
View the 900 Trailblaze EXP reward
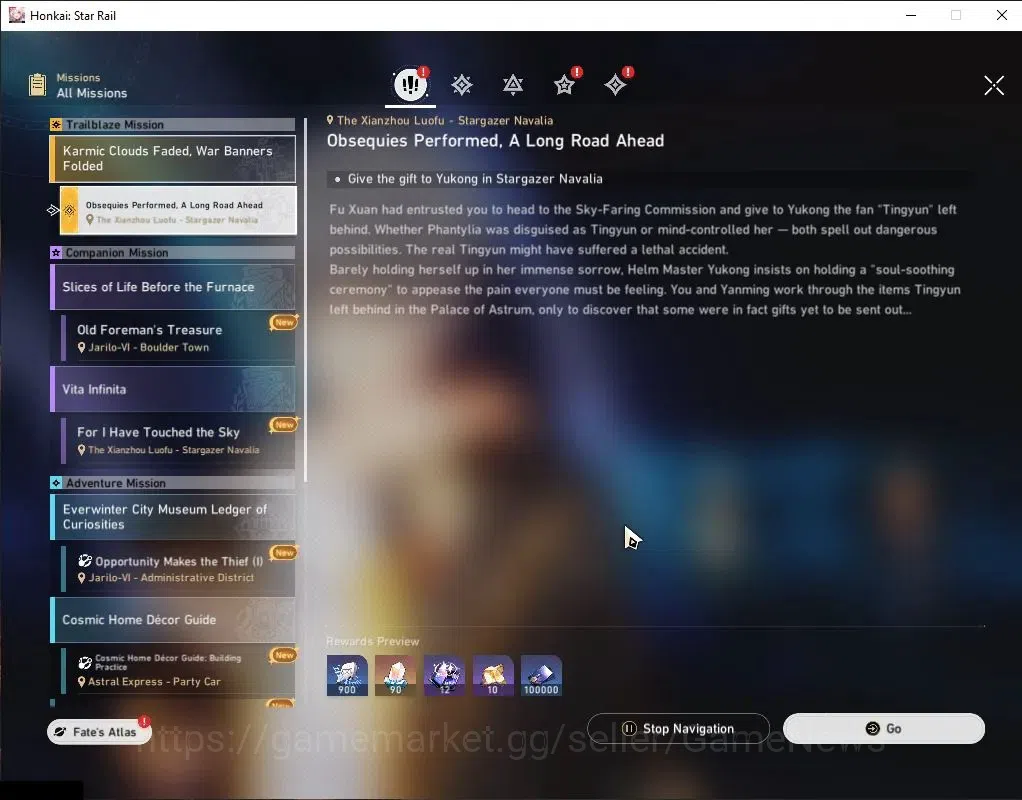pos(347,675)
